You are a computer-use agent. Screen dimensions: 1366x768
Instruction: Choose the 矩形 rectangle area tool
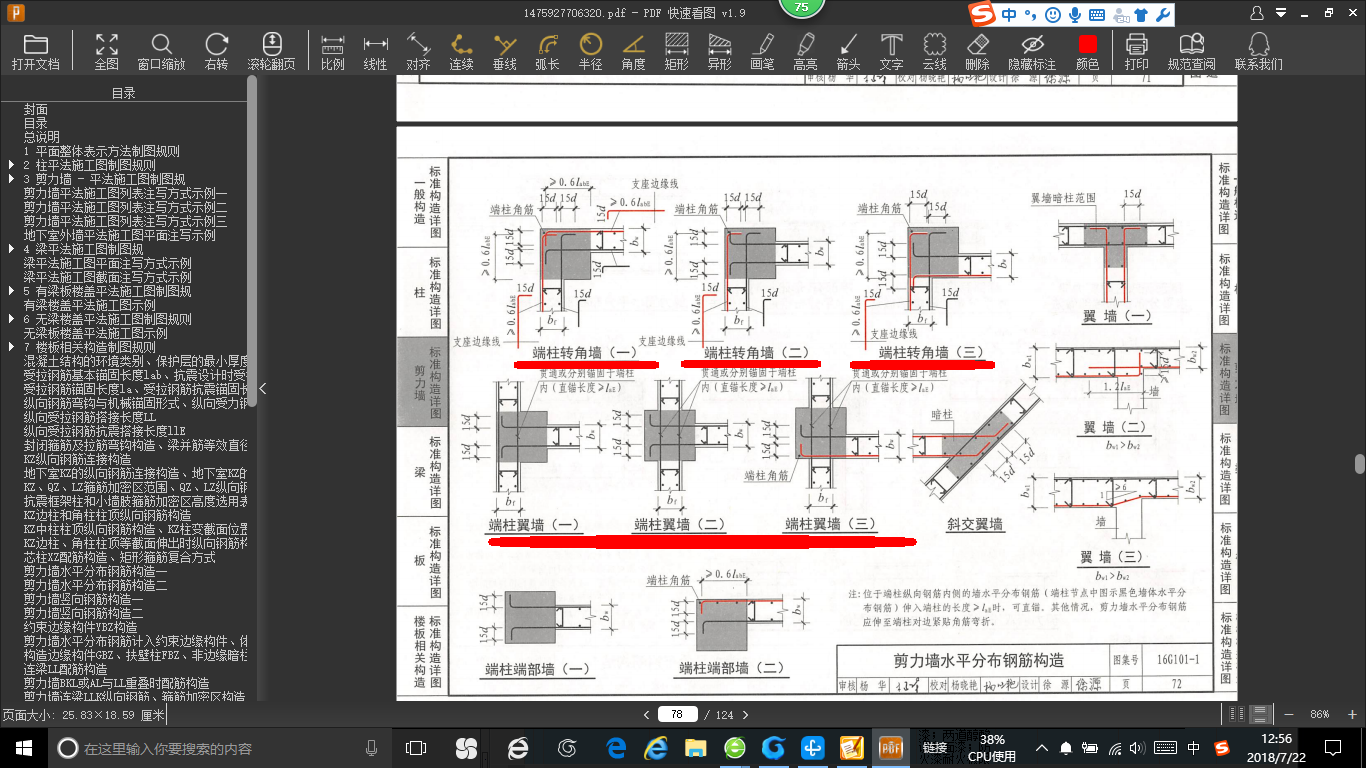pyautogui.click(x=677, y=51)
